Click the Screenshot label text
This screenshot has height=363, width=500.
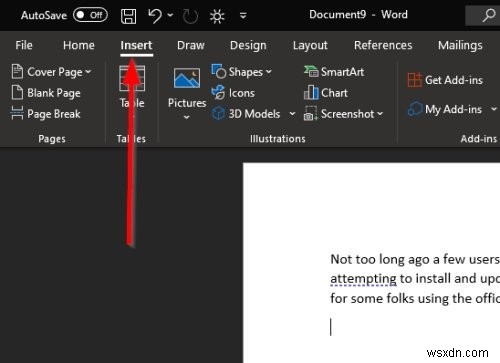tap(347, 114)
